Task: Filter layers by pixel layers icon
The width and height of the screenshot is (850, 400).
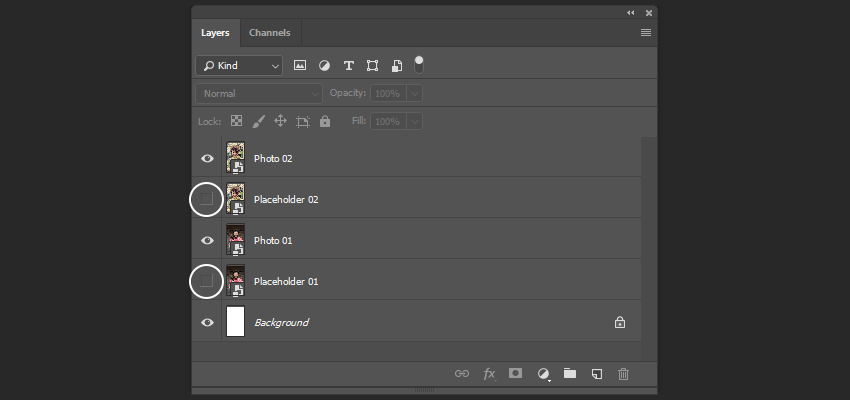Action: pos(300,66)
